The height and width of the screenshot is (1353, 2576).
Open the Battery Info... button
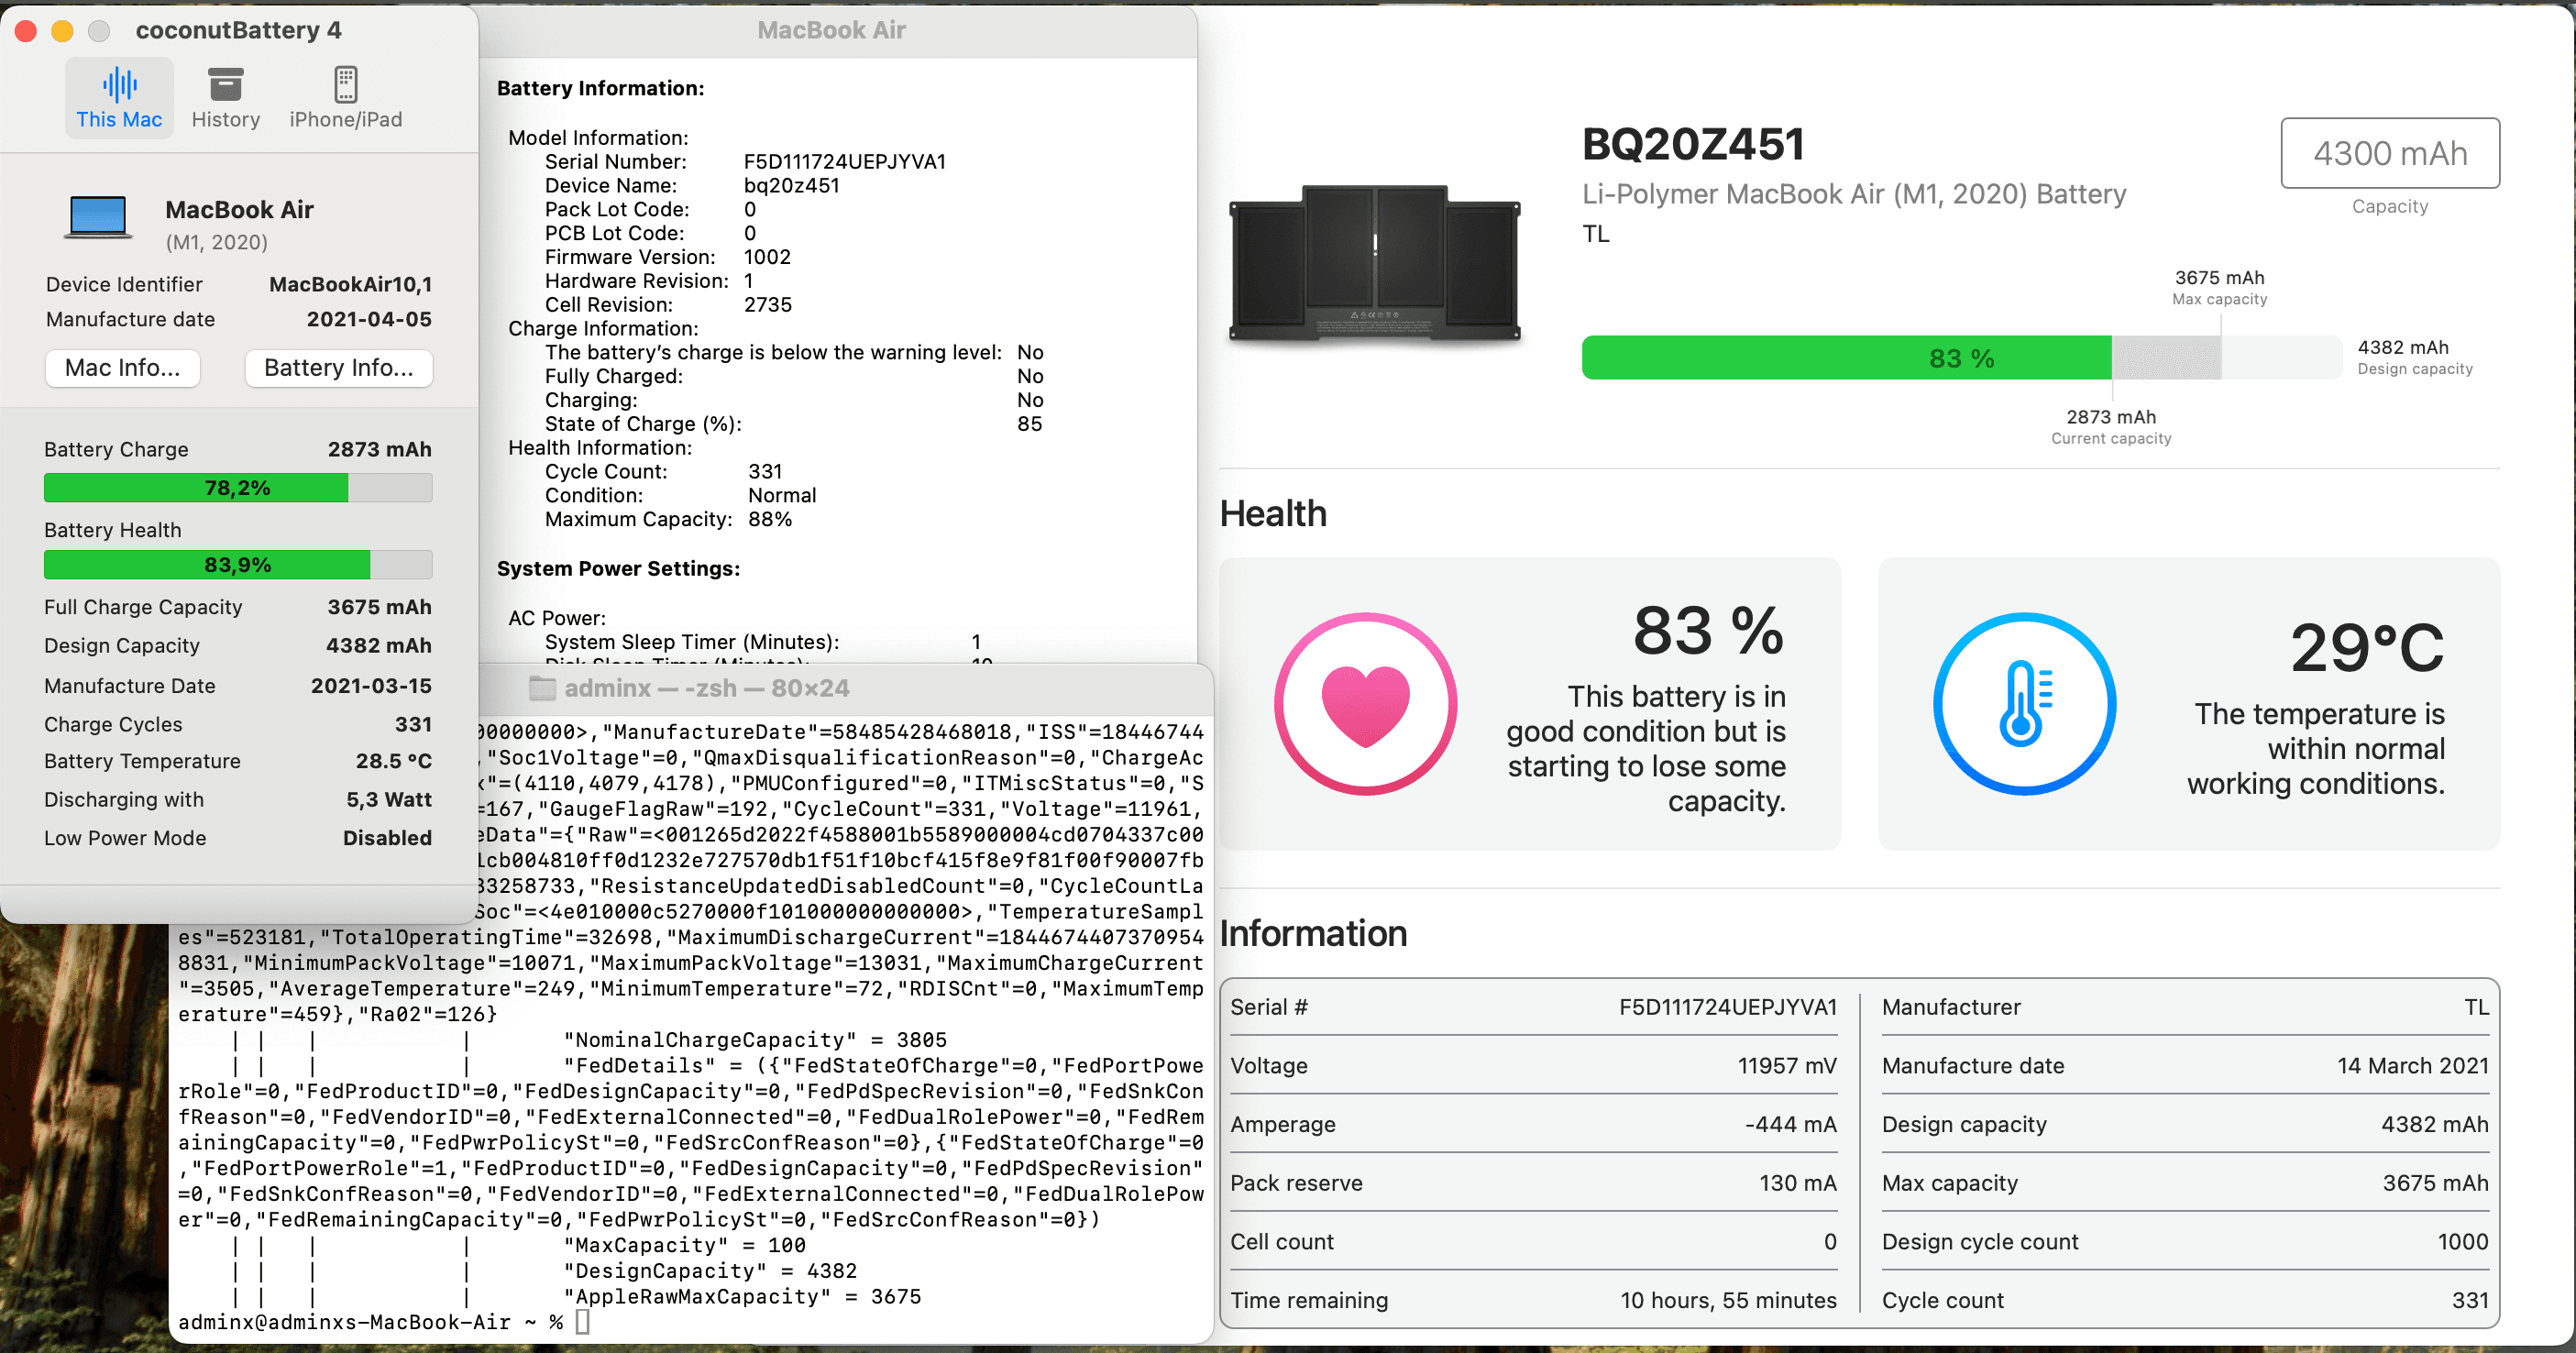[338, 368]
